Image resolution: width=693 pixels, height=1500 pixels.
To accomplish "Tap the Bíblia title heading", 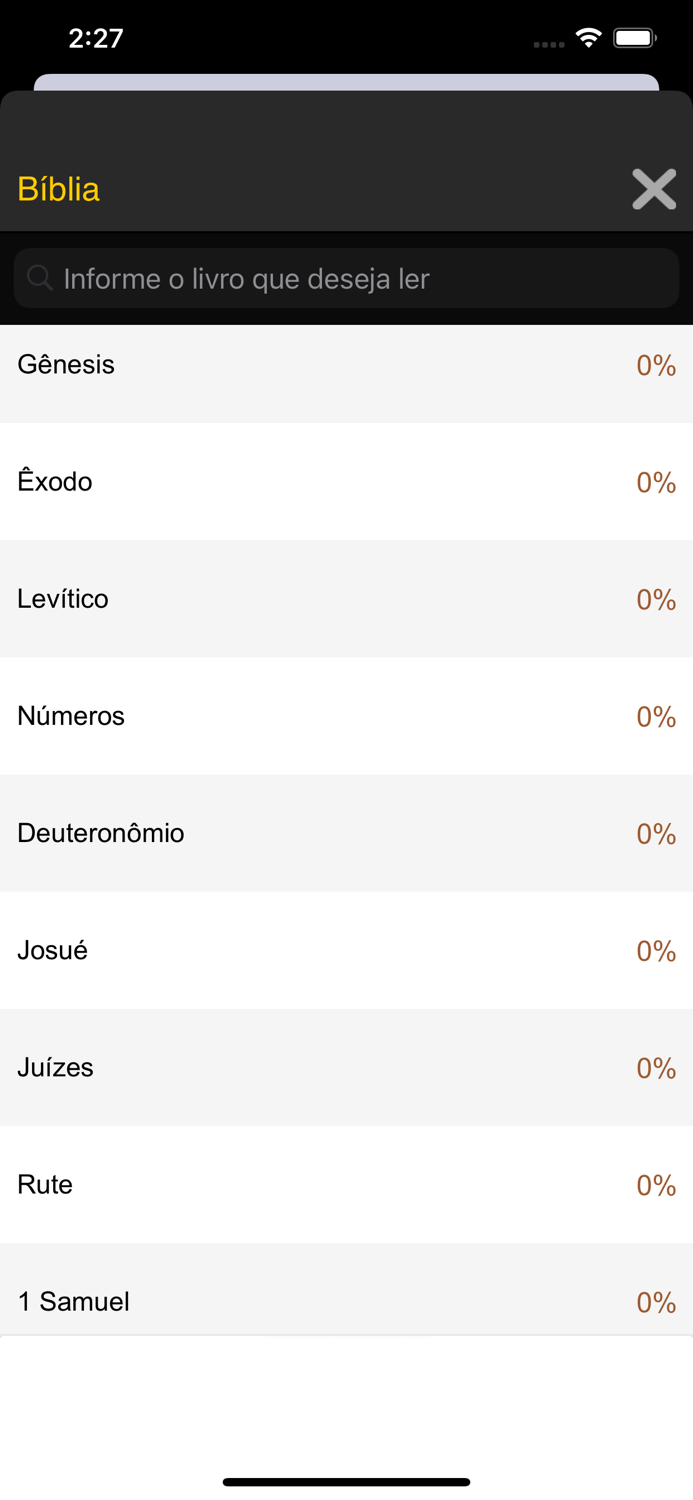I will (59, 189).
